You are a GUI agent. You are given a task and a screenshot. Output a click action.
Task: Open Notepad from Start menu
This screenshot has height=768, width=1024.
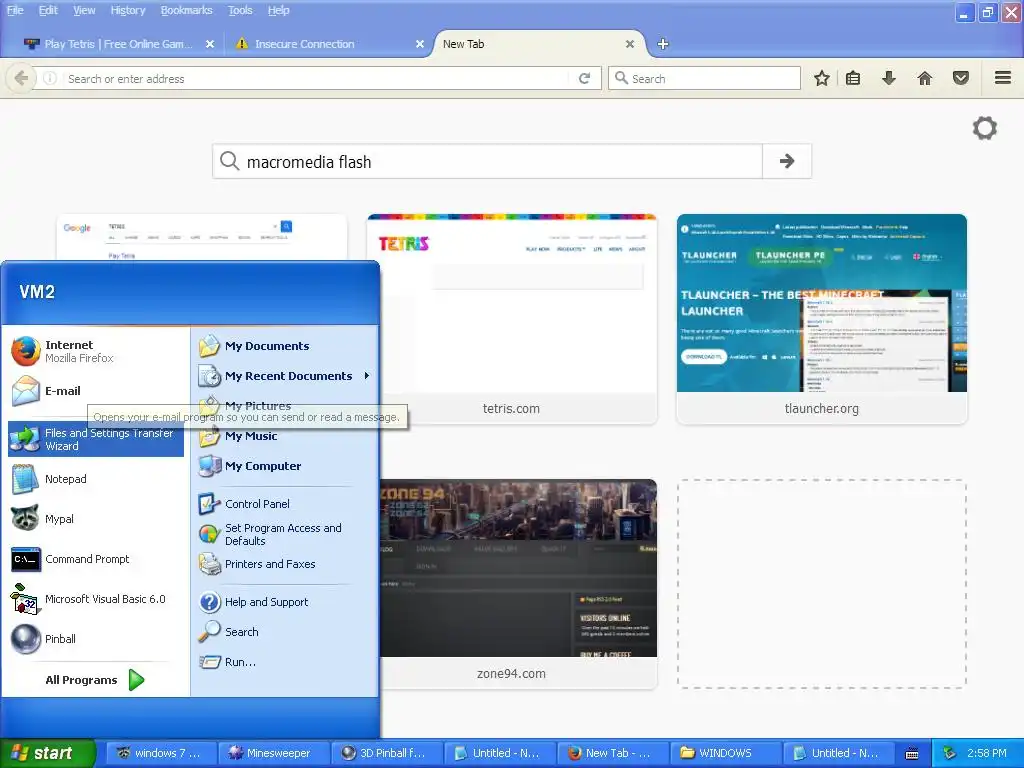point(95,479)
